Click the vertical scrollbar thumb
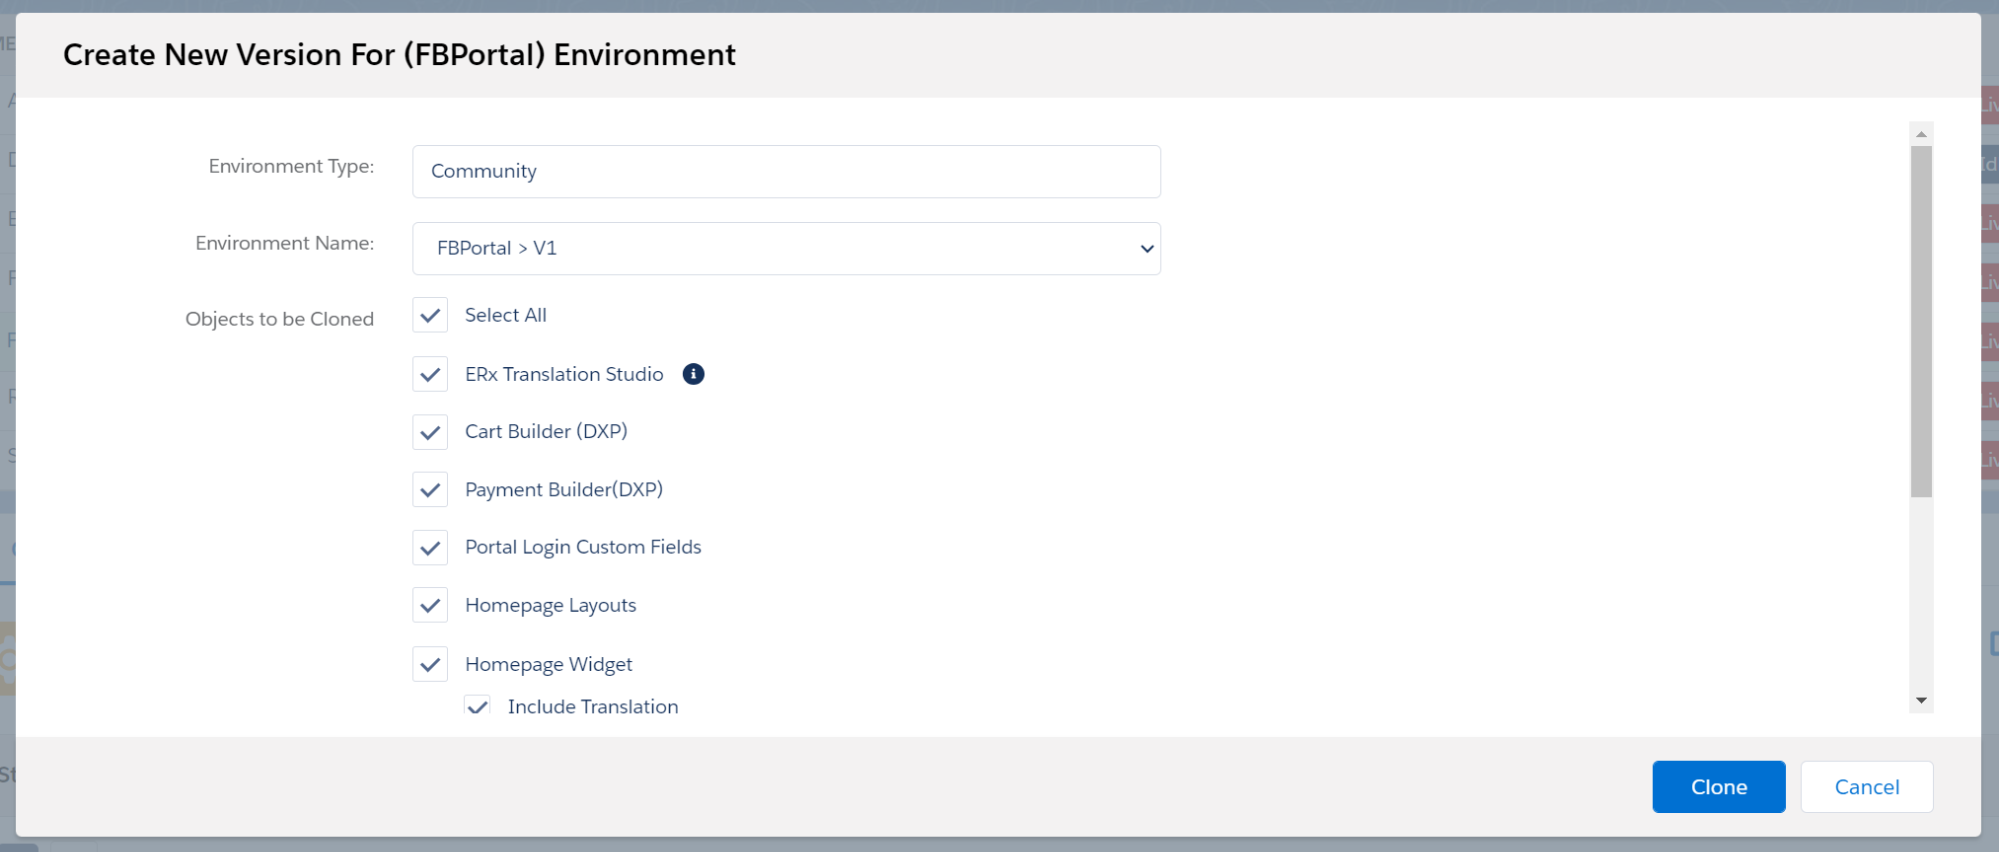The image size is (1999, 853). pyautogui.click(x=1921, y=320)
